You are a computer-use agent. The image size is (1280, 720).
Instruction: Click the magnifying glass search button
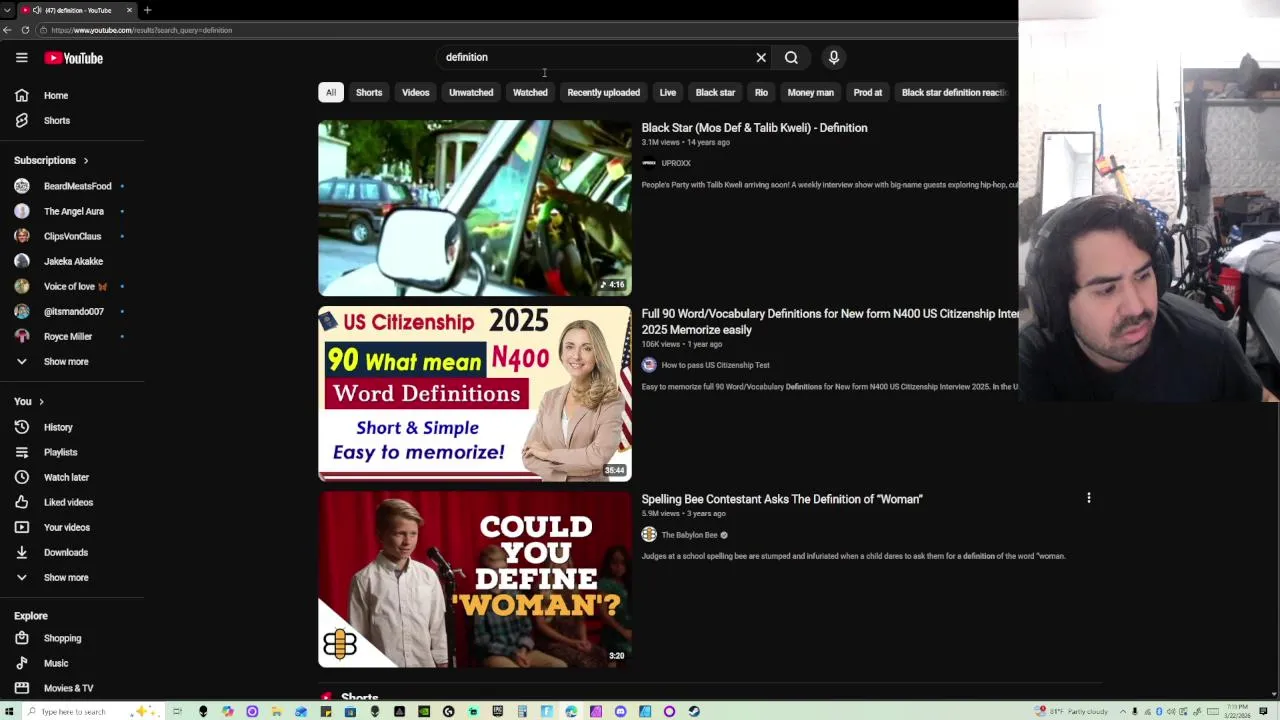[791, 57]
